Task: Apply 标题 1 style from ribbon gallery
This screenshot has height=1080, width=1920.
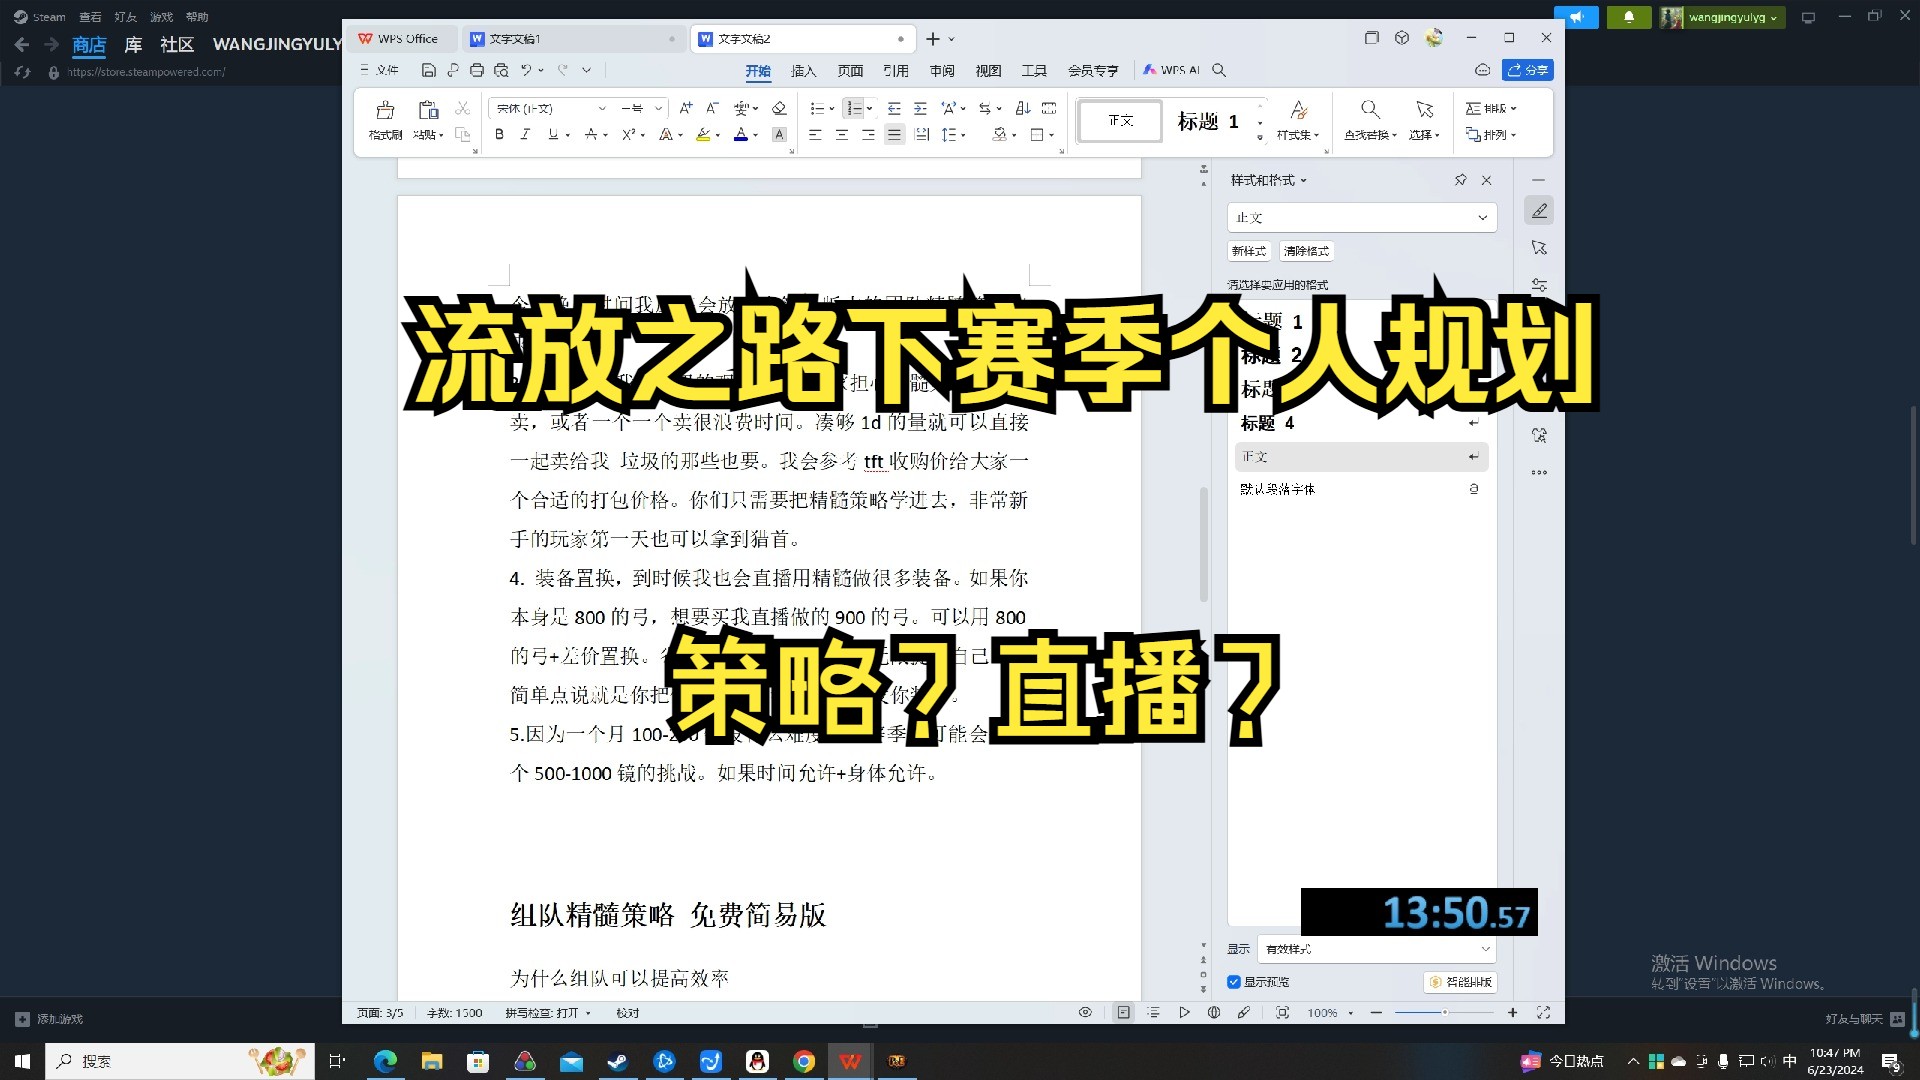Action: pos(1208,121)
